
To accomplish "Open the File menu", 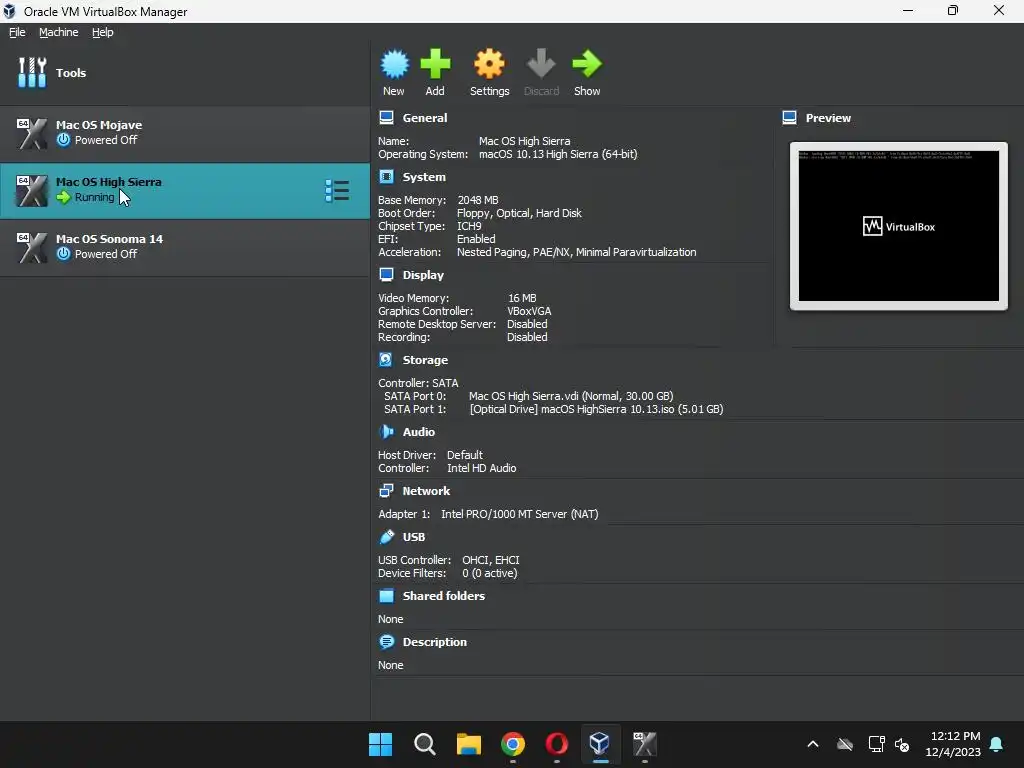I will [x=17, y=32].
